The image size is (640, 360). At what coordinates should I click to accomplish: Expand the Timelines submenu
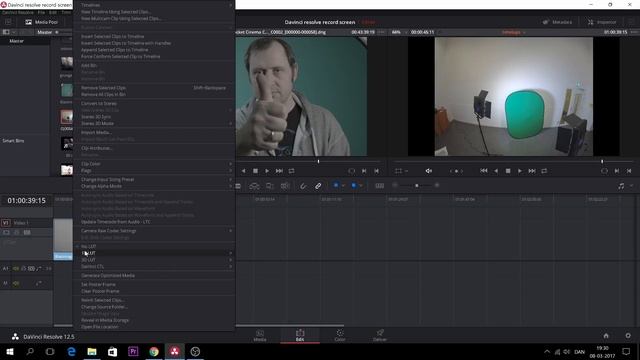(153, 5)
